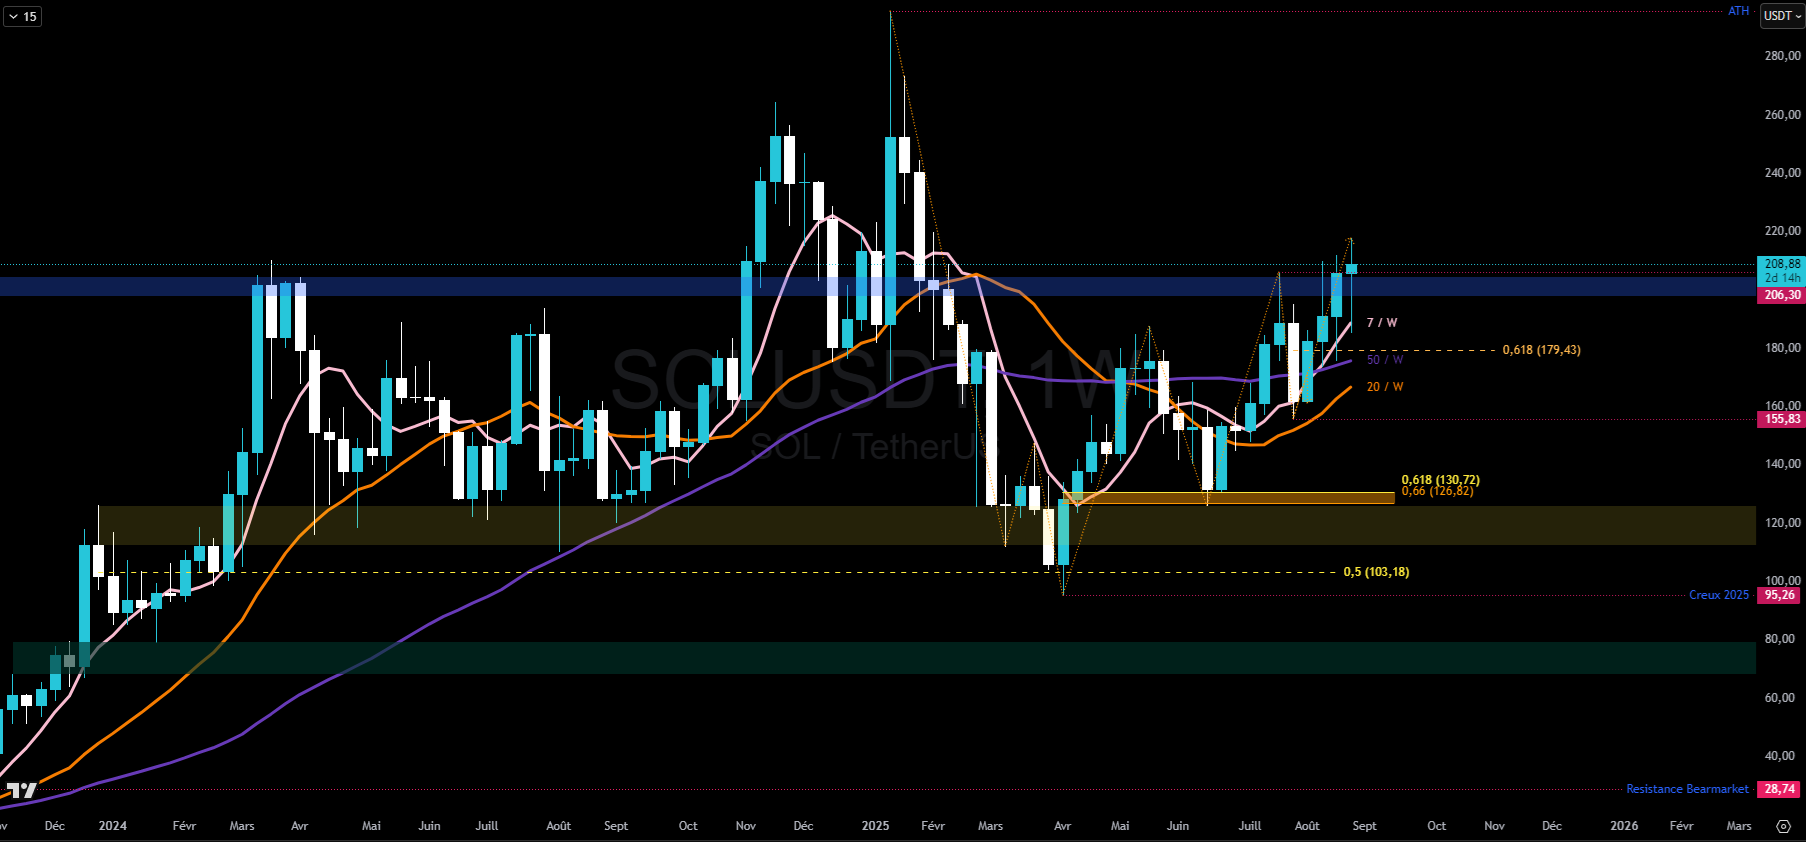Select the 28,74 price axis label
This screenshot has width=1806, height=842.
(1780, 789)
